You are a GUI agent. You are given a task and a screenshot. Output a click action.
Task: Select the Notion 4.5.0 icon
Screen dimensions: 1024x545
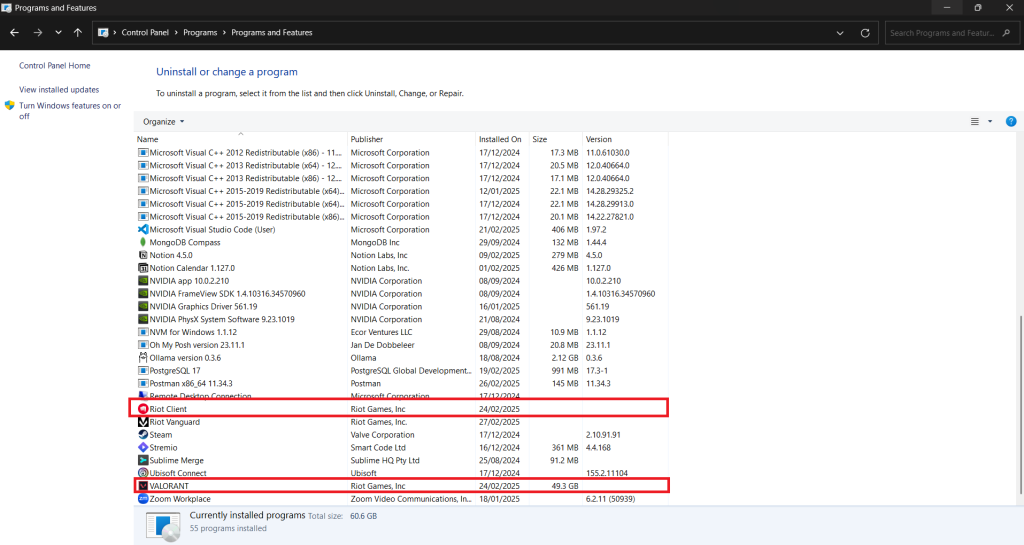(x=143, y=255)
